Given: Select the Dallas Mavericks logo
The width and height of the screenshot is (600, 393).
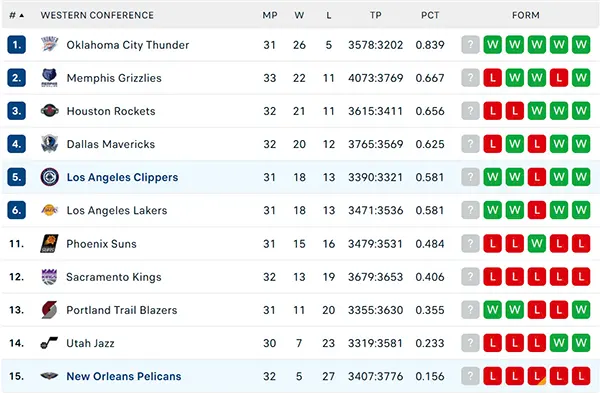Looking at the screenshot, I should click(x=49, y=144).
